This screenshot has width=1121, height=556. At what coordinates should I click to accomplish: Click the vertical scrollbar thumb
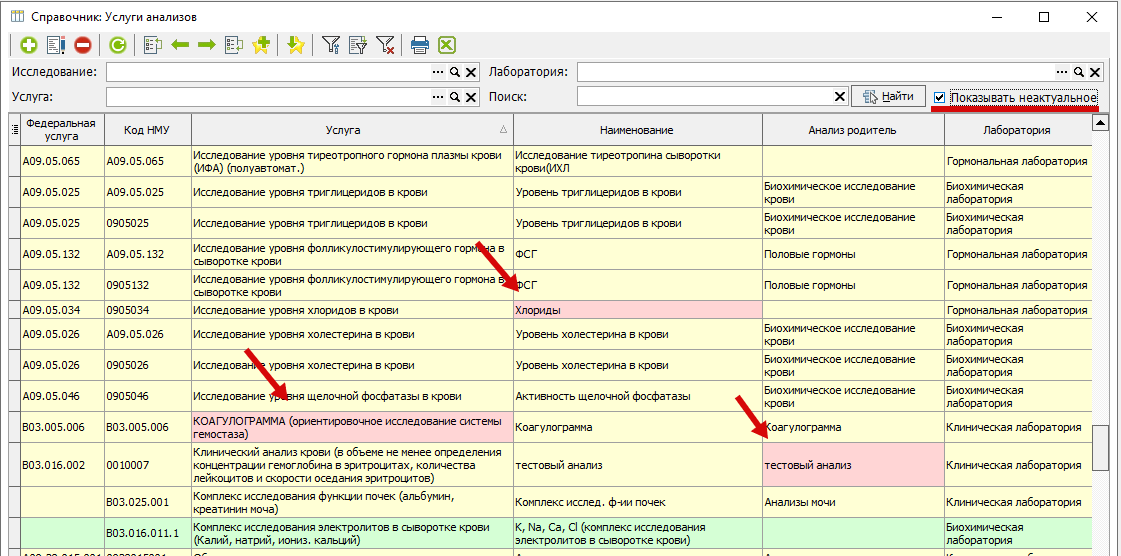click(x=1101, y=447)
